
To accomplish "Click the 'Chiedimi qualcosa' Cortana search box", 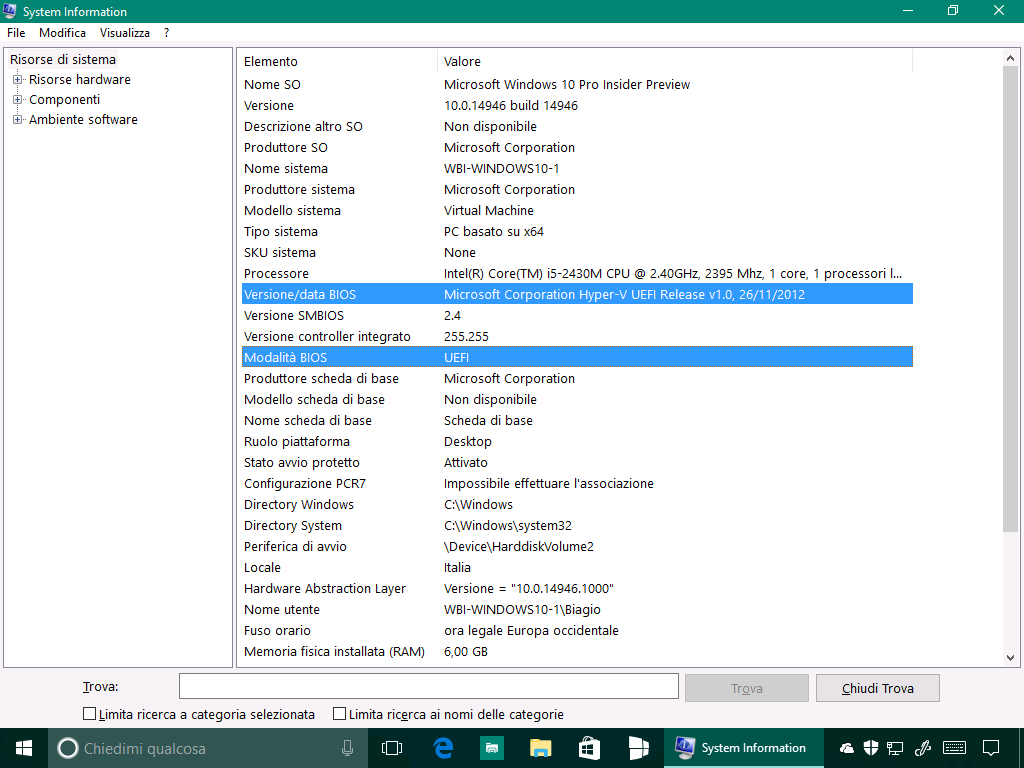I will 208,748.
